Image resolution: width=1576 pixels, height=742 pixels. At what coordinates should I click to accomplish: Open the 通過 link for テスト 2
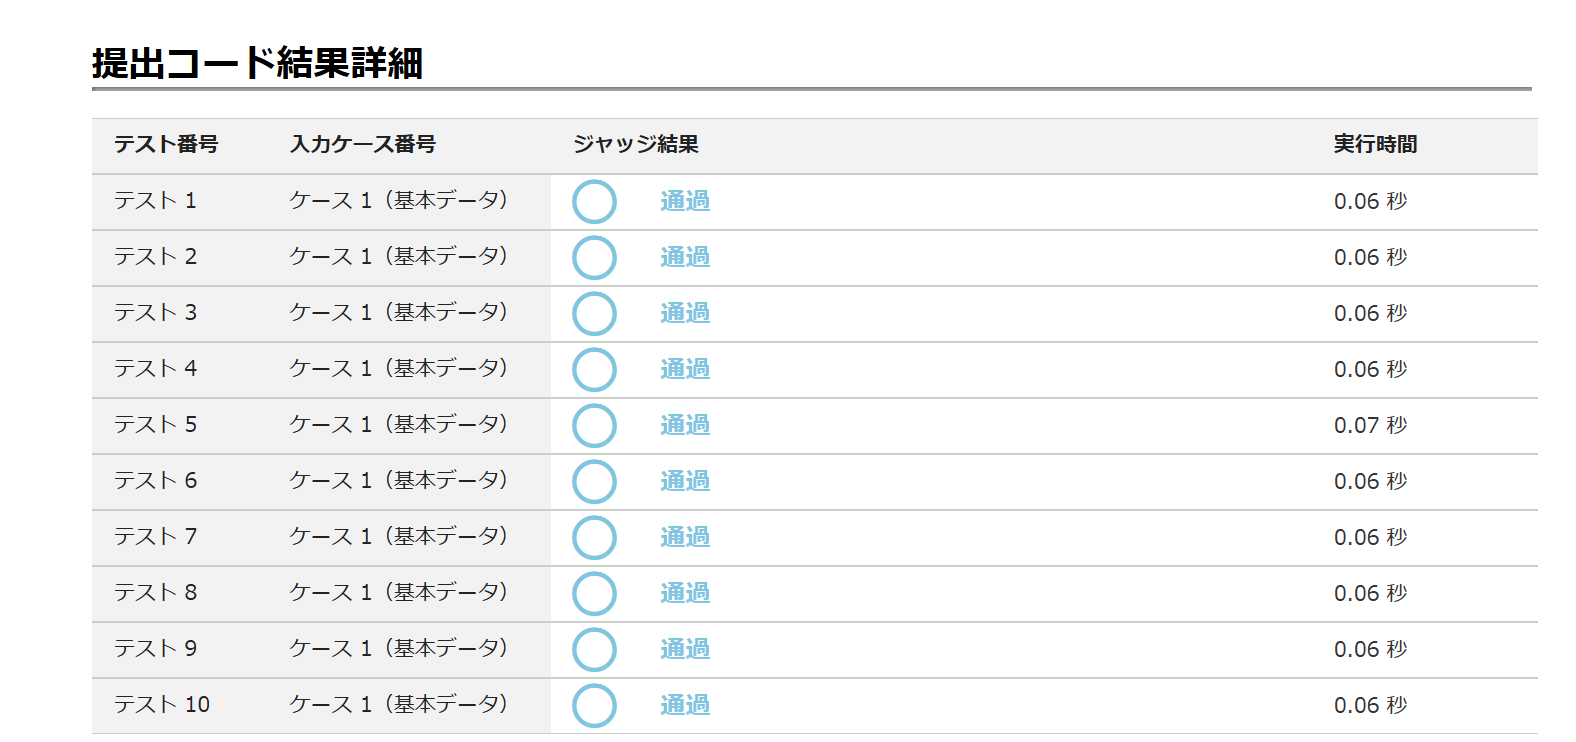point(685,257)
